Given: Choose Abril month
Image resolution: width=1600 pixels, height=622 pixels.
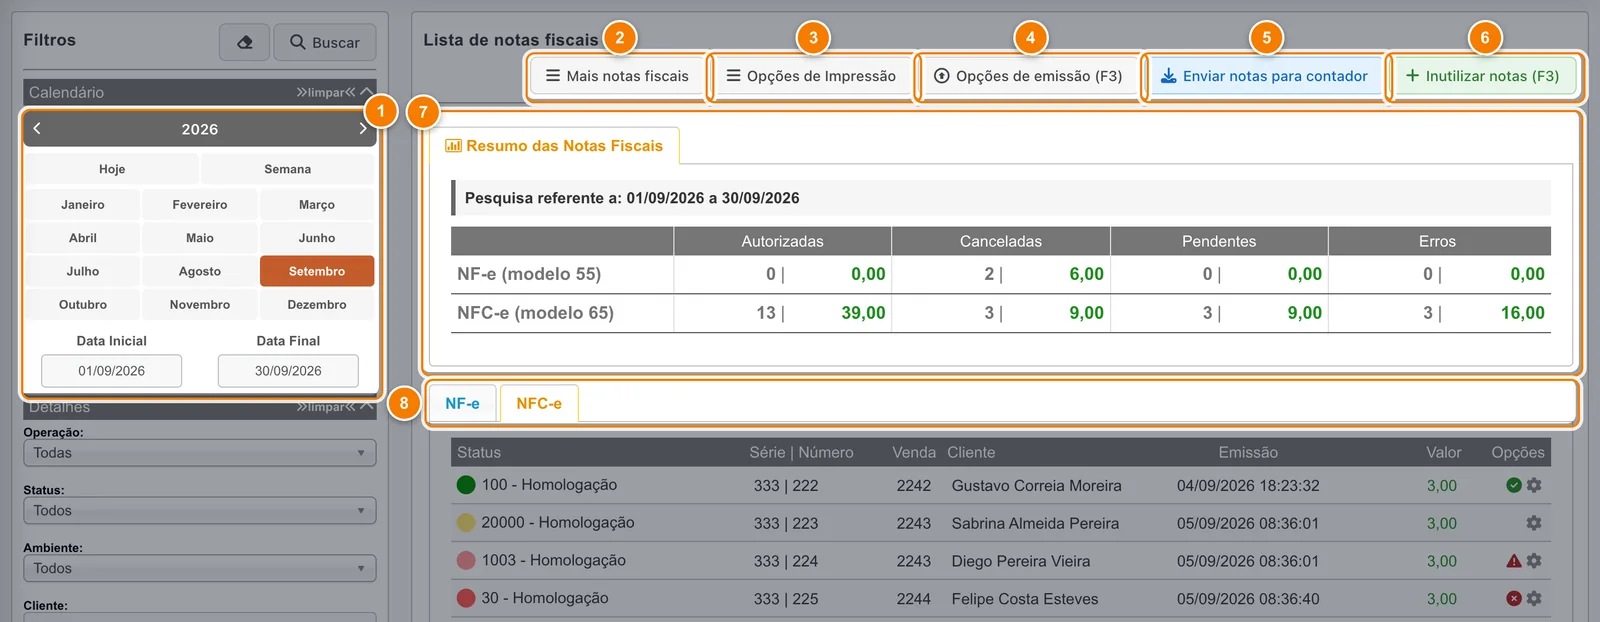Looking at the screenshot, I should point(83,238).
